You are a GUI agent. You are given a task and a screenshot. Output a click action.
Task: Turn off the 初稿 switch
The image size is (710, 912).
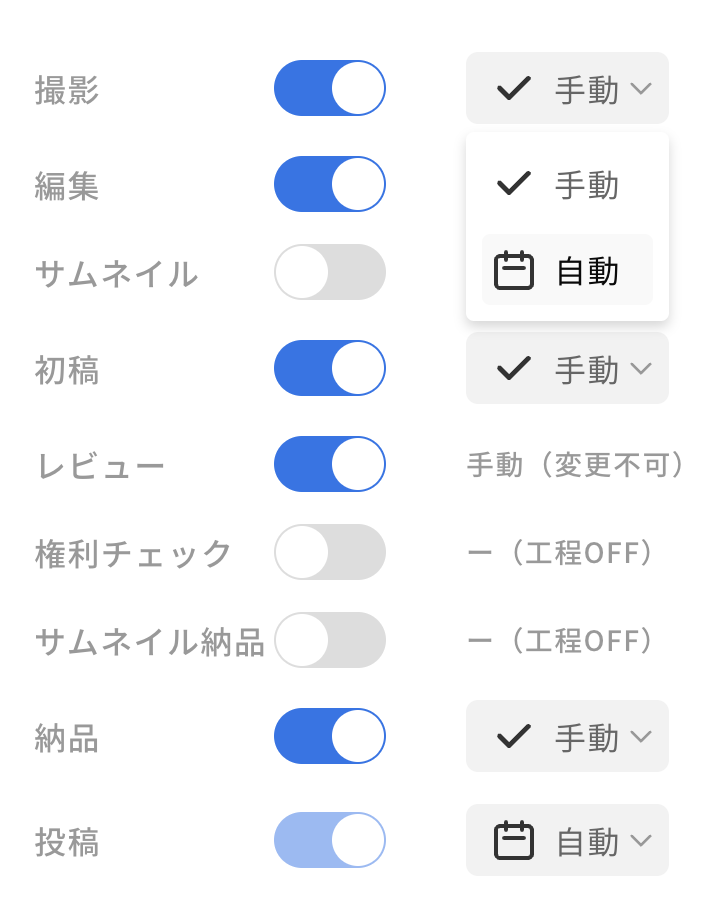coord(329,368)
